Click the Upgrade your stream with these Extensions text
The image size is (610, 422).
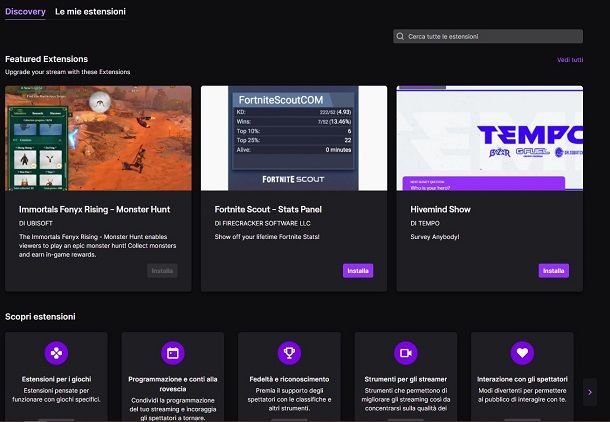coord(68,72)
